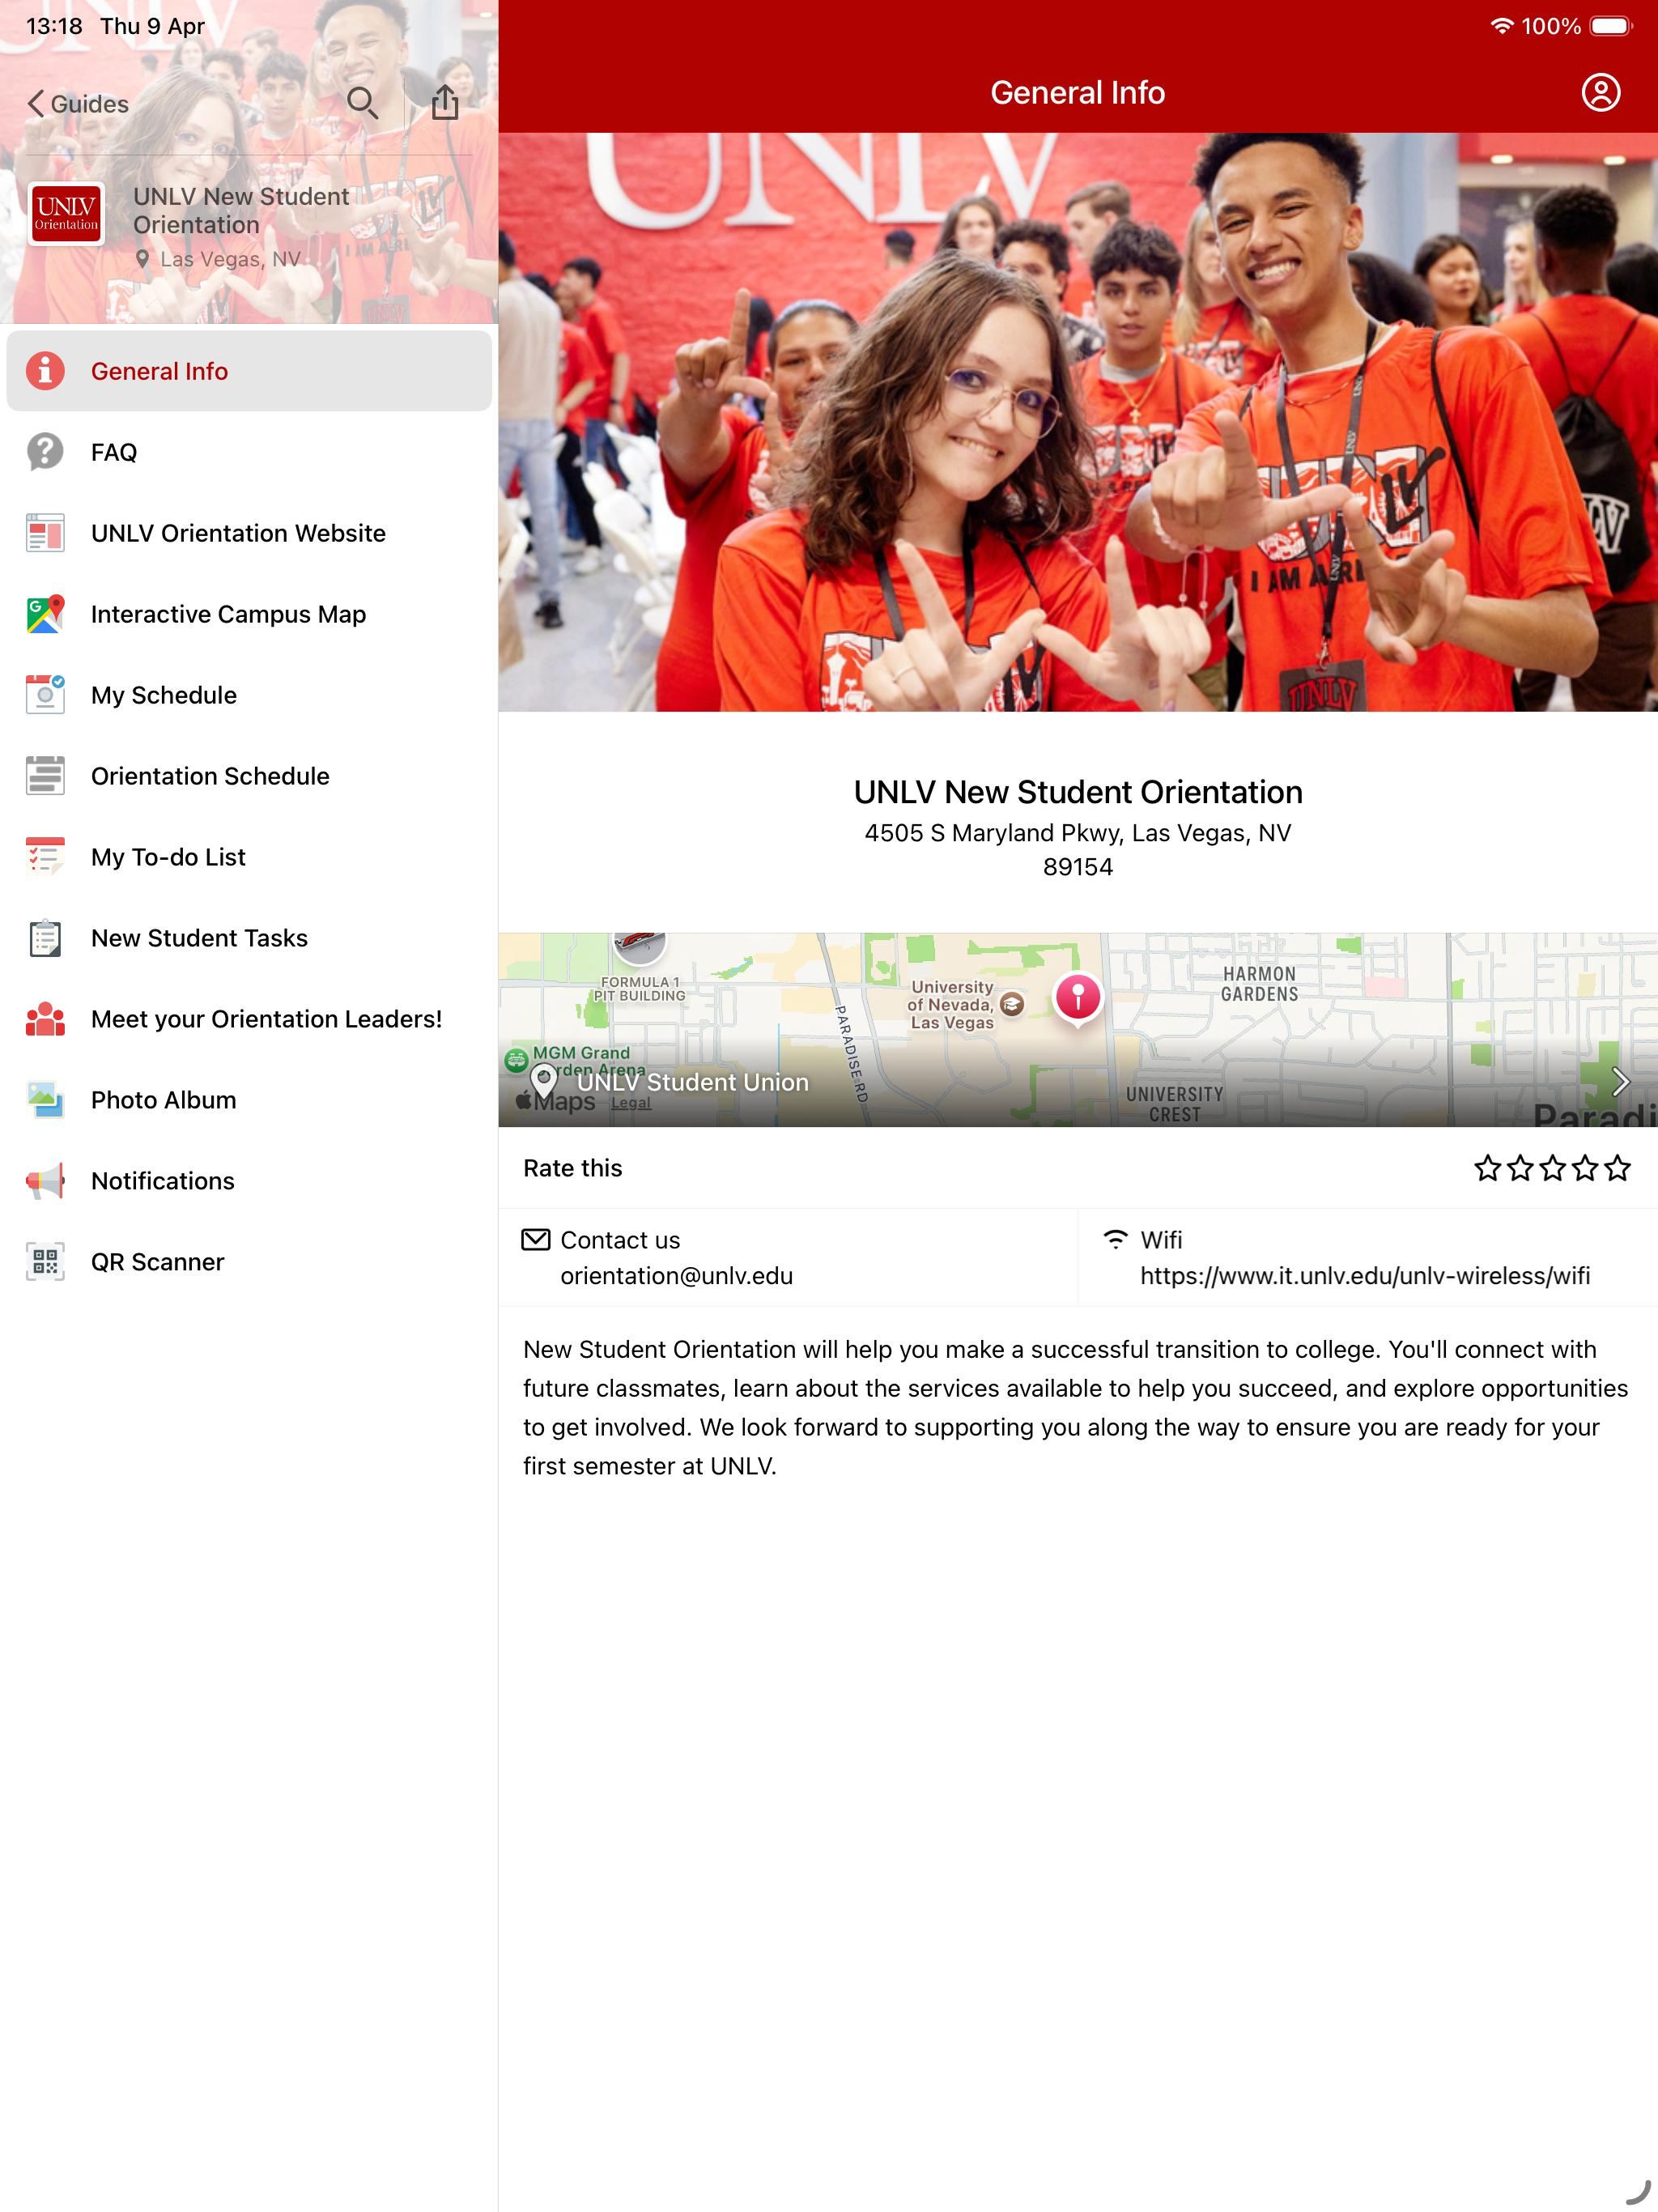Image resolution: width=1658 pixels, height=2212 pixels.
Task: Click the General Info red info icon
Action: [x=45, y=371]
